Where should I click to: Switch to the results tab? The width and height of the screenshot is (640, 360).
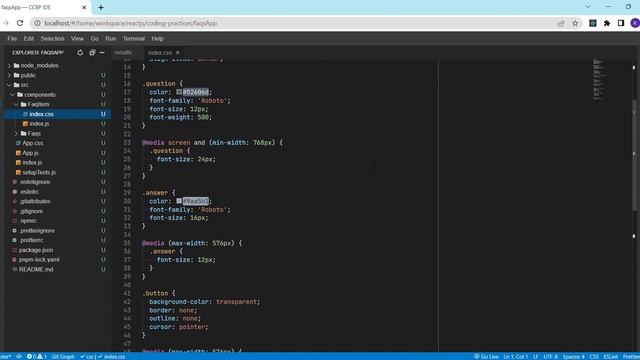coord(123,53)
